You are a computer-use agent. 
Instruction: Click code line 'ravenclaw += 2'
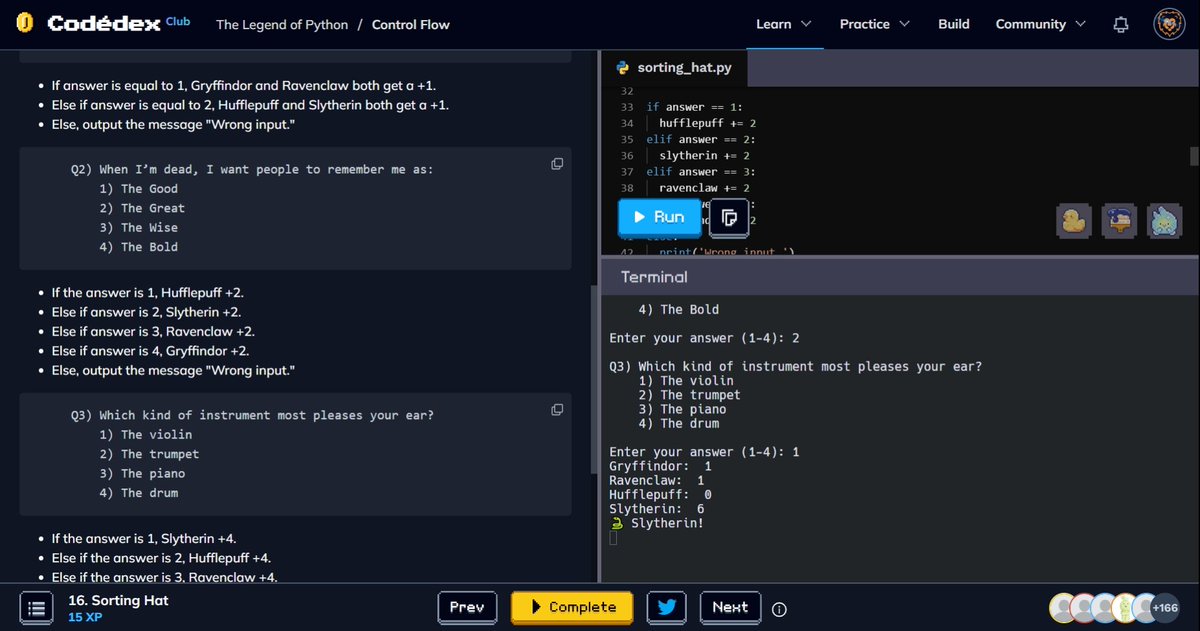point(704,187)
